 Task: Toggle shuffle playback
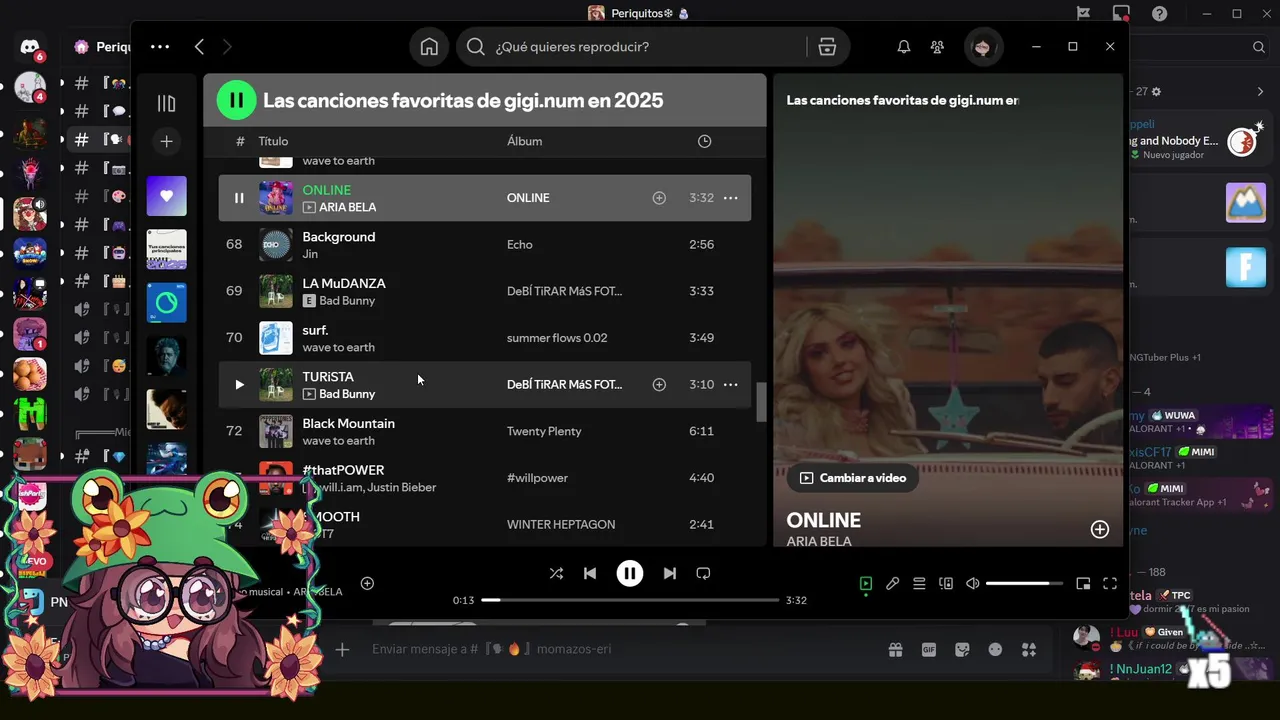pos(556,573)
